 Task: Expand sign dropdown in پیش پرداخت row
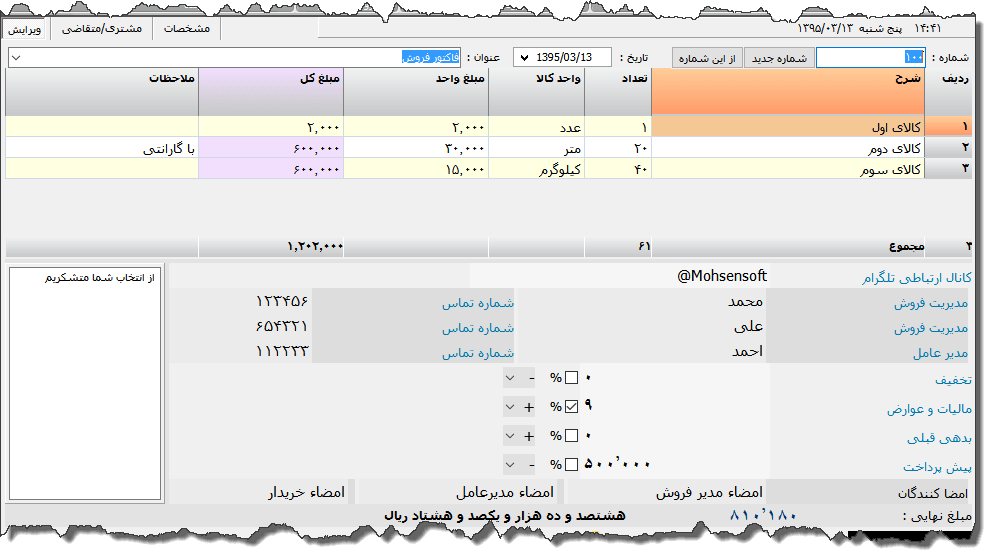click(x=510, y=465)
